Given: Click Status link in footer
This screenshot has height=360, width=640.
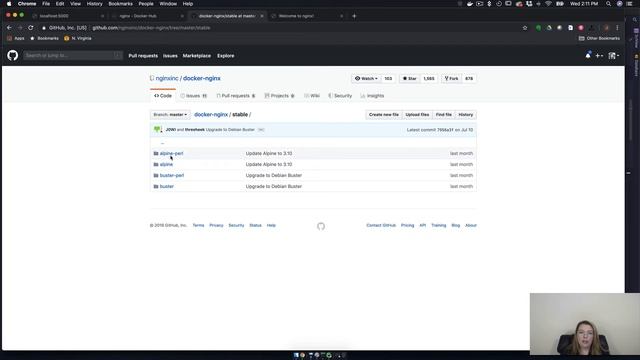Looking at the screenshot, I should (x=256, y=225).
